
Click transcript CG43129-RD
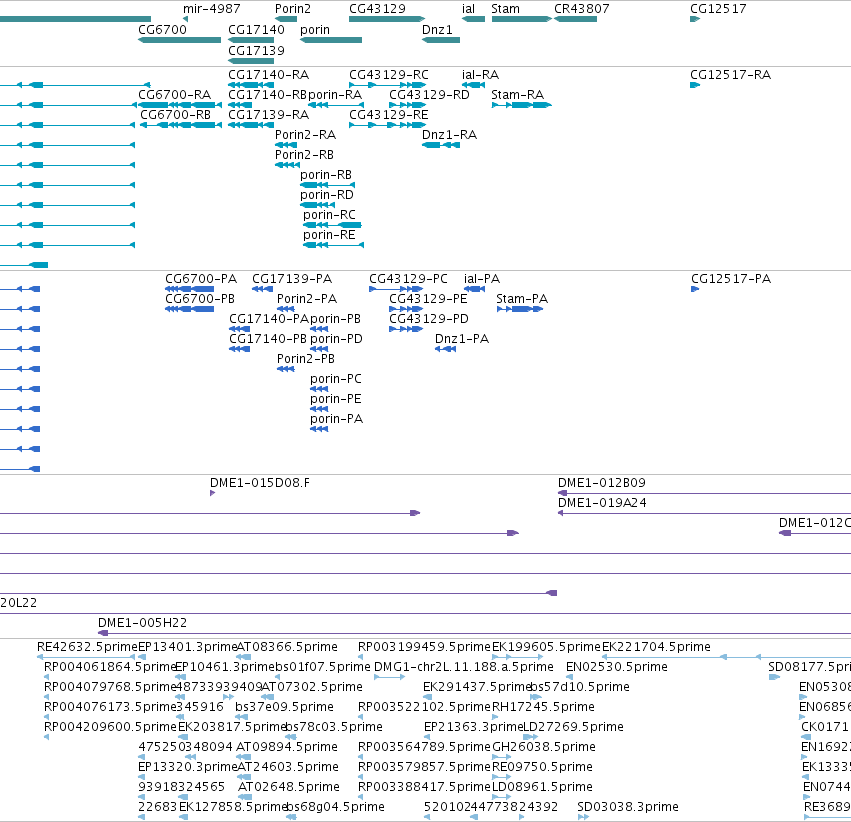click(x=408, y=105)
